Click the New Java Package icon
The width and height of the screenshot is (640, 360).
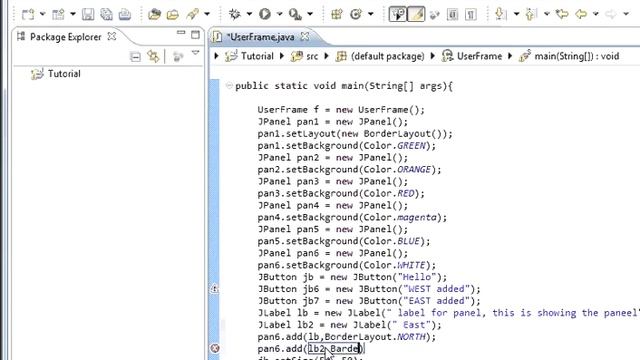click(337, 14)
